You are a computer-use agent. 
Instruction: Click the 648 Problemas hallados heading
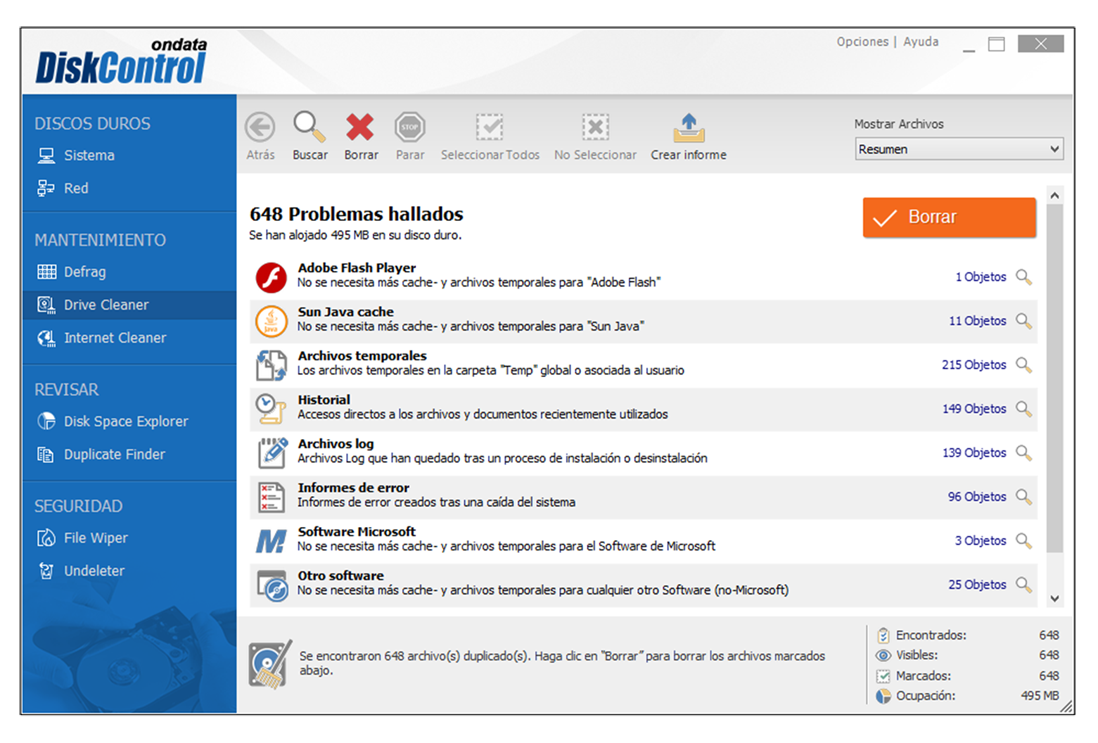356,214
